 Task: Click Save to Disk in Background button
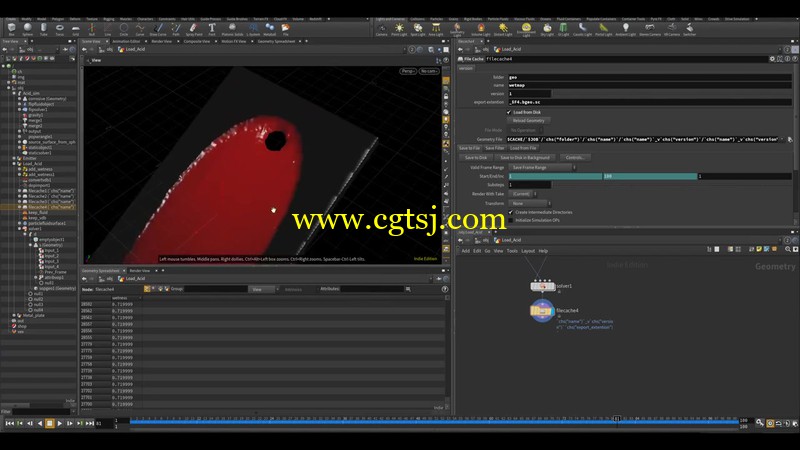point(525,158)
